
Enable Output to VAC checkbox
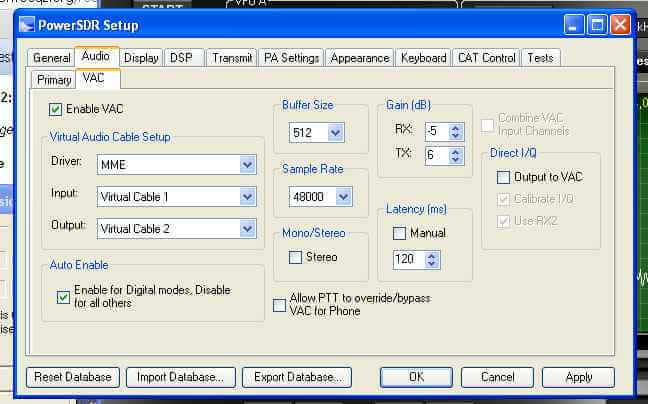[503, 178]
